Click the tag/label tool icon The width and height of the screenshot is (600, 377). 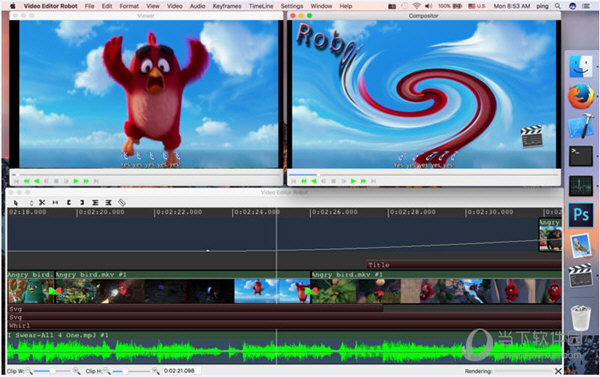tap(122, 202)
